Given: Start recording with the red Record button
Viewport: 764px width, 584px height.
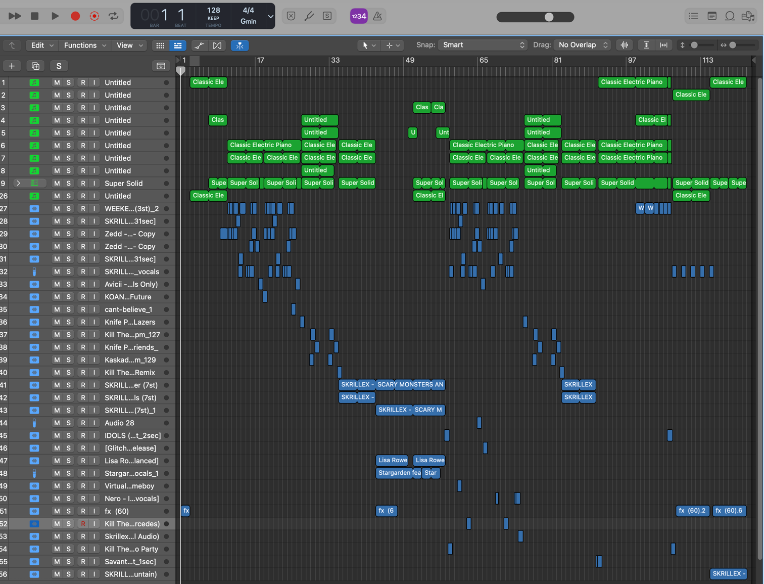Looking at the screenshot, I should (75, 16).
